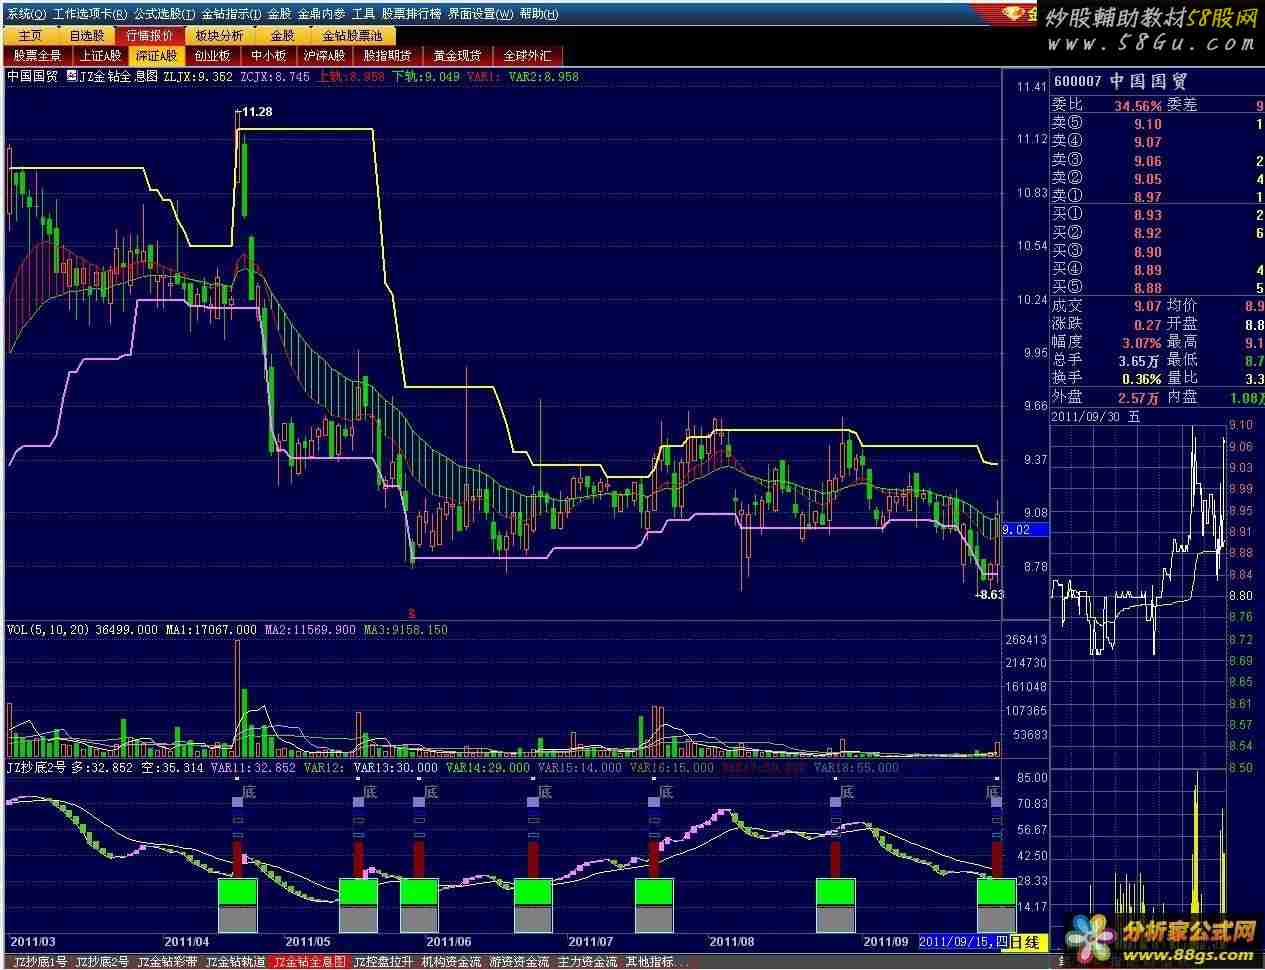Click the 委比 value 34.56%
This screenshot has width=1265, height=970.
coord(1138,105)
